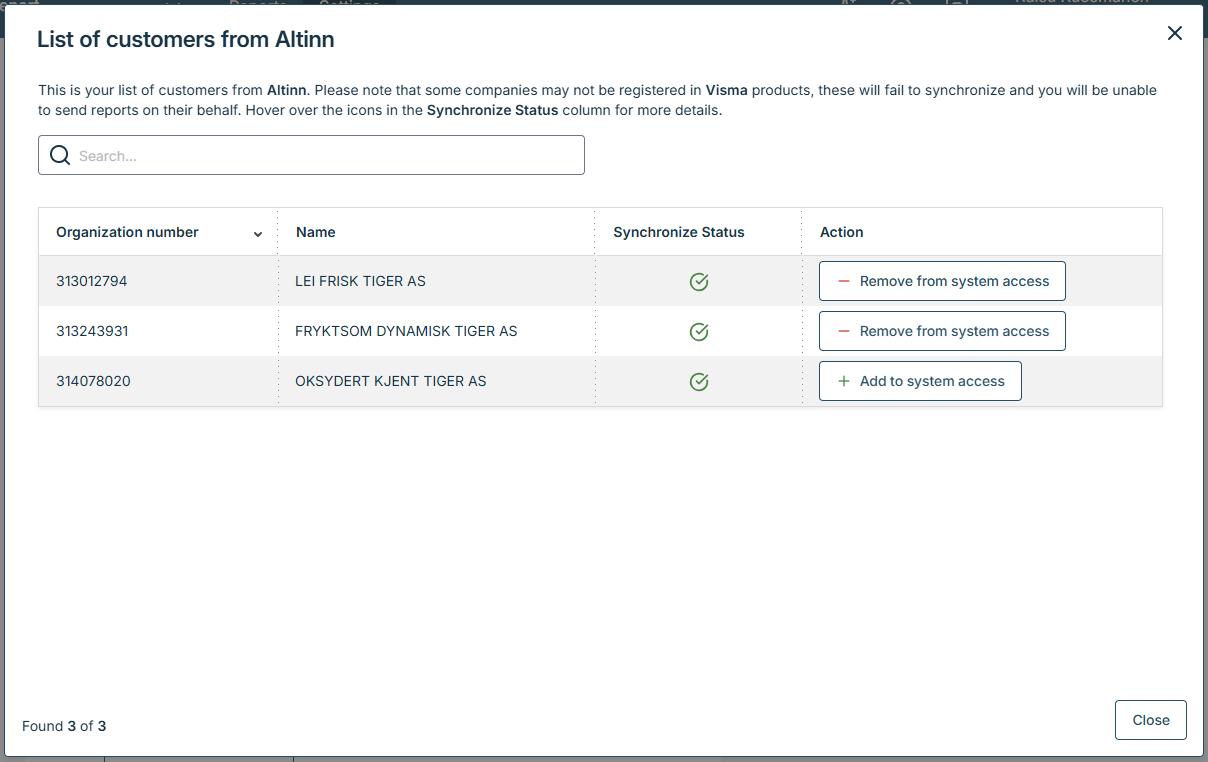This screenshot has width=1208, height=762.
Task: Select organization number 314078020
Action: pos(93,382)
